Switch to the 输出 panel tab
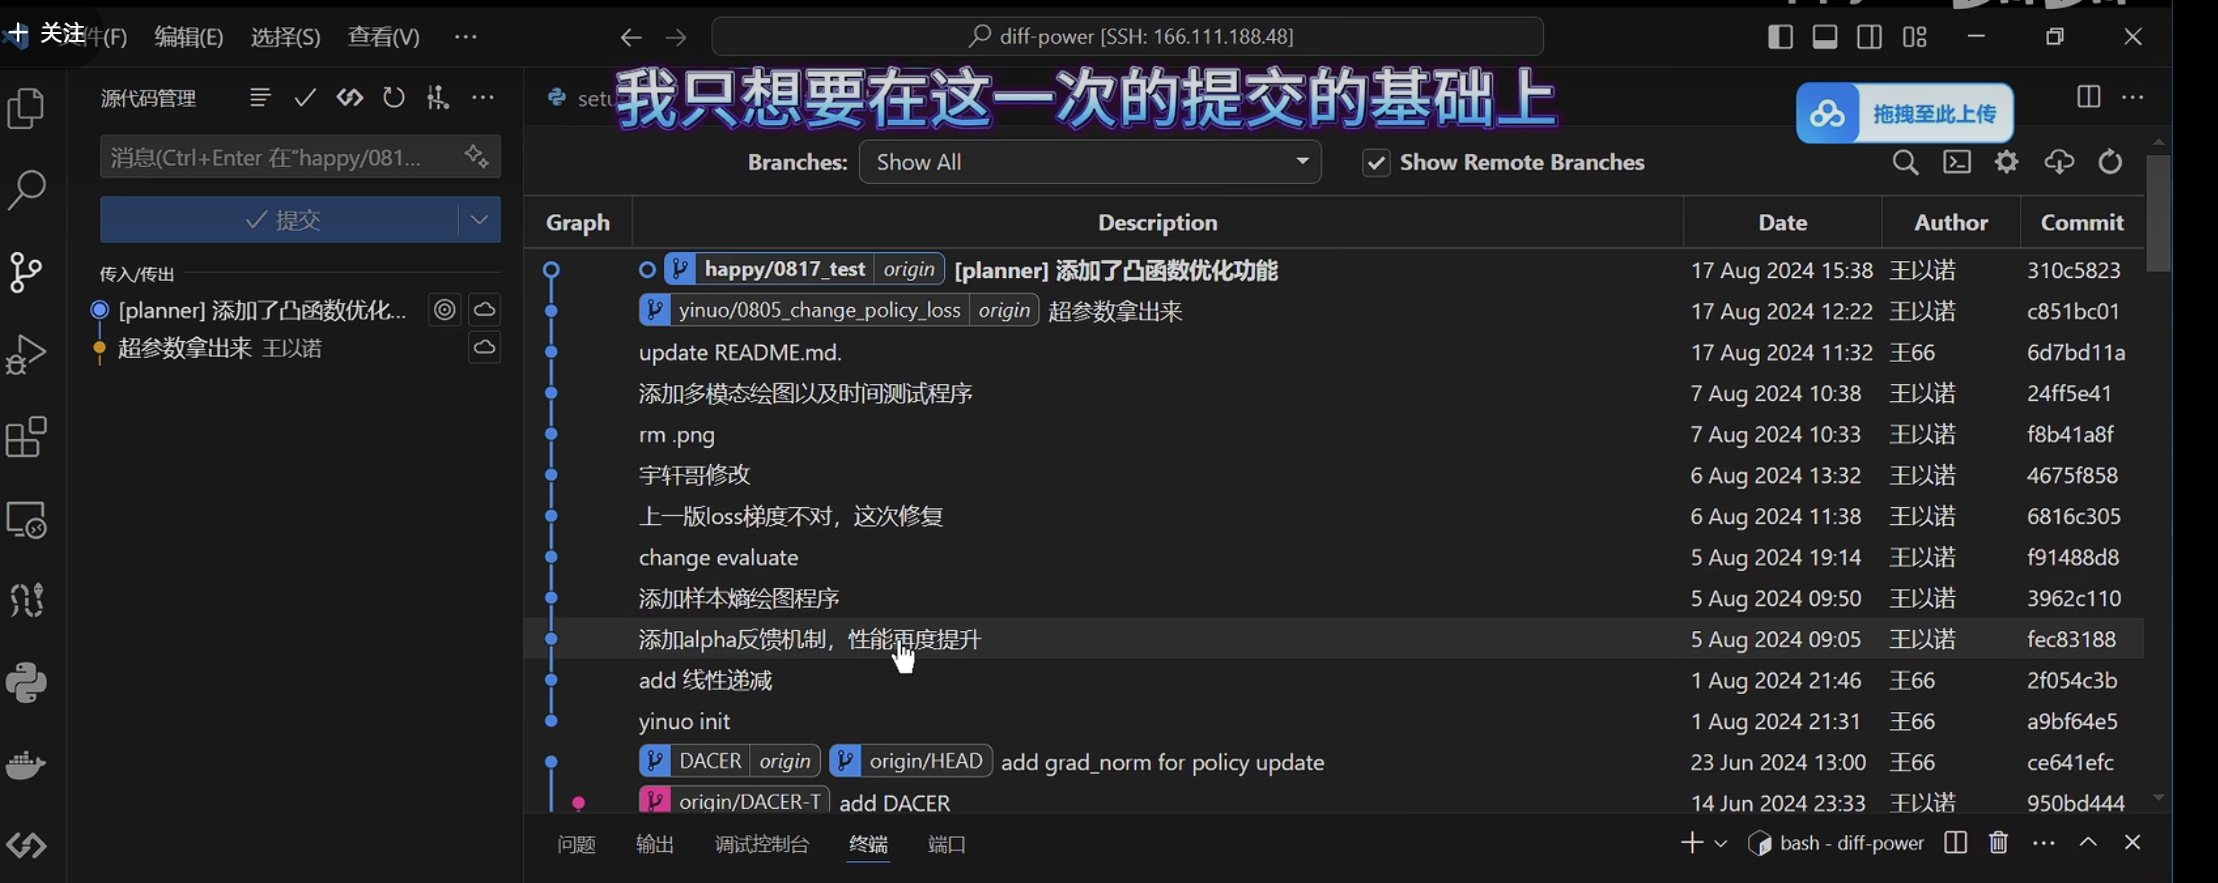The image size is (2218, 883). tap(655, 845)
